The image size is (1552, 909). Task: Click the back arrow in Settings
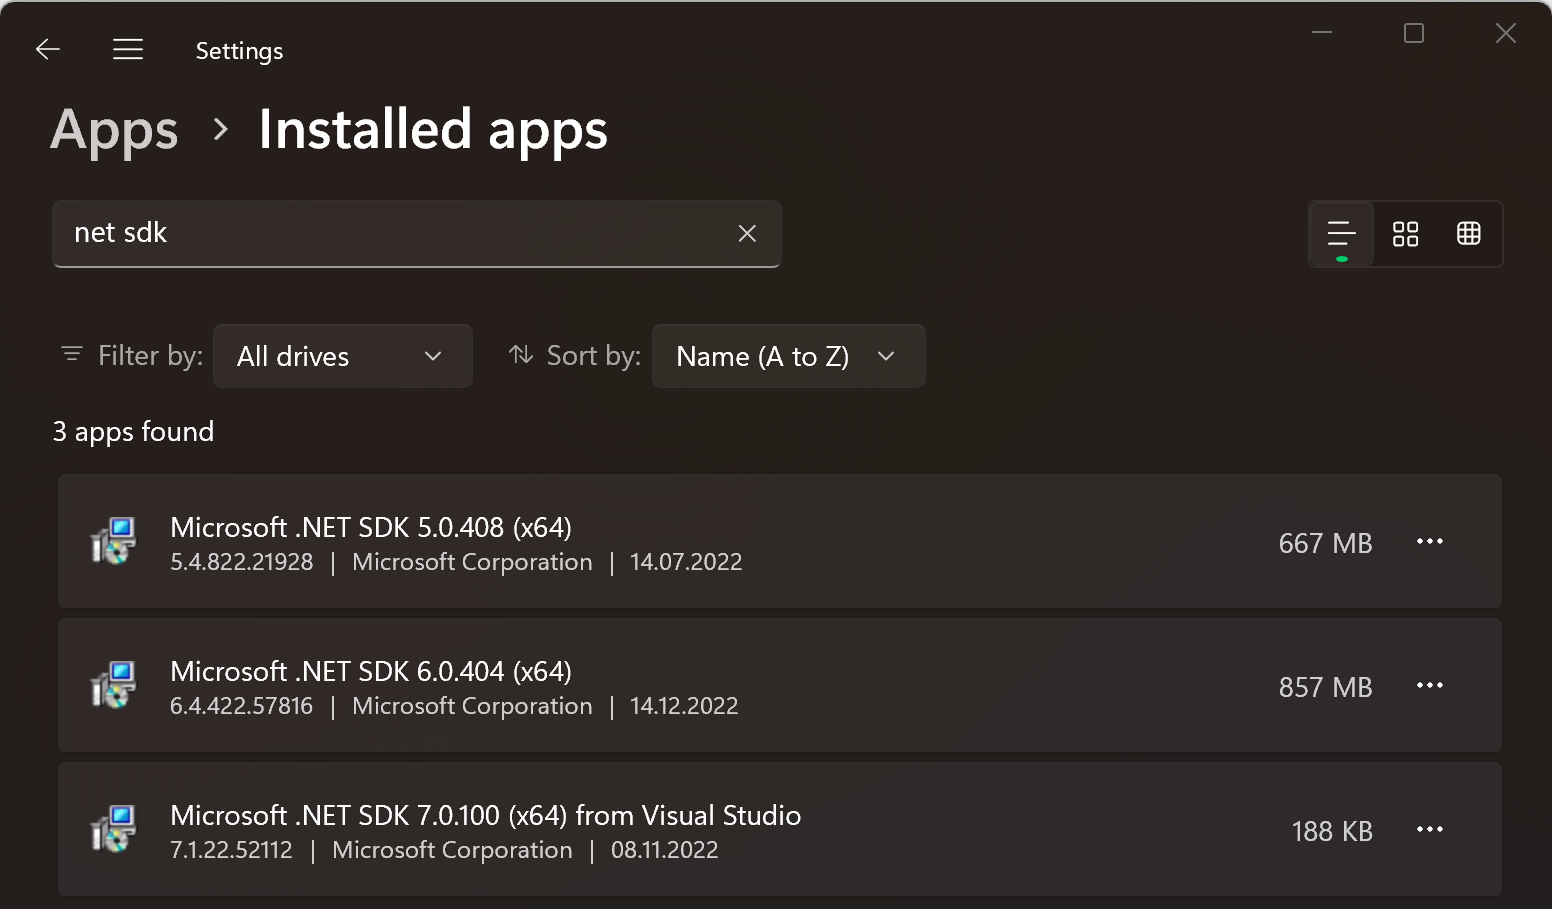click(x=48, y=49)
